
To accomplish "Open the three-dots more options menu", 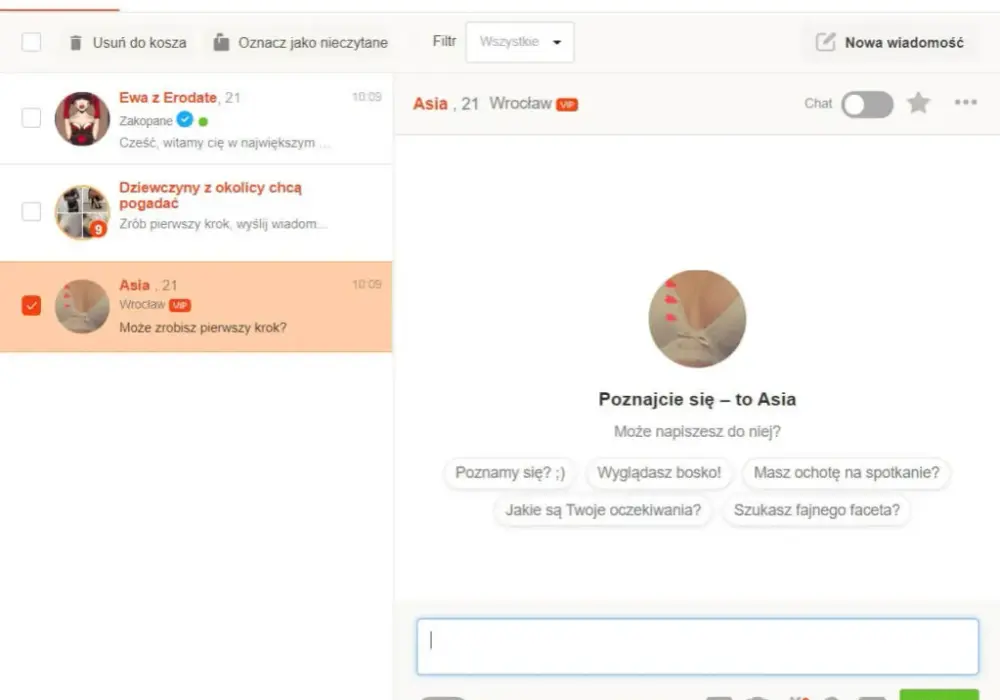I will pos(966,102).
